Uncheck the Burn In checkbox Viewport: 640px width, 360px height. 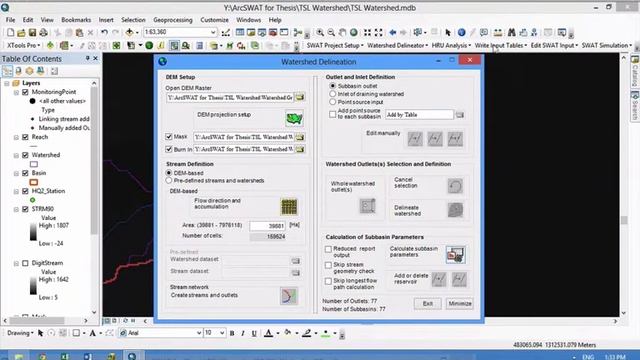point(169,149)
